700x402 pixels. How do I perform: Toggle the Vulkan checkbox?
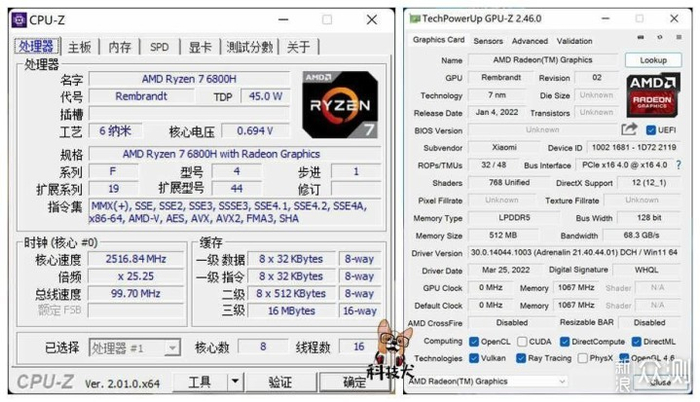[x=474, y=358]
